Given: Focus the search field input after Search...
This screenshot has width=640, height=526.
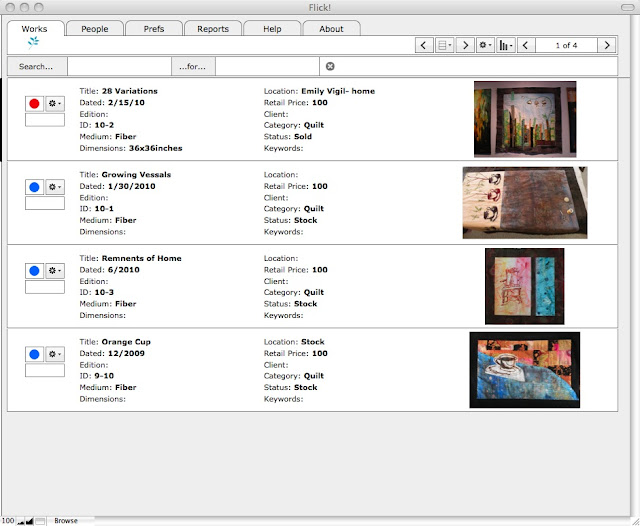Looking at the screenshot, I should pos(119,67).
